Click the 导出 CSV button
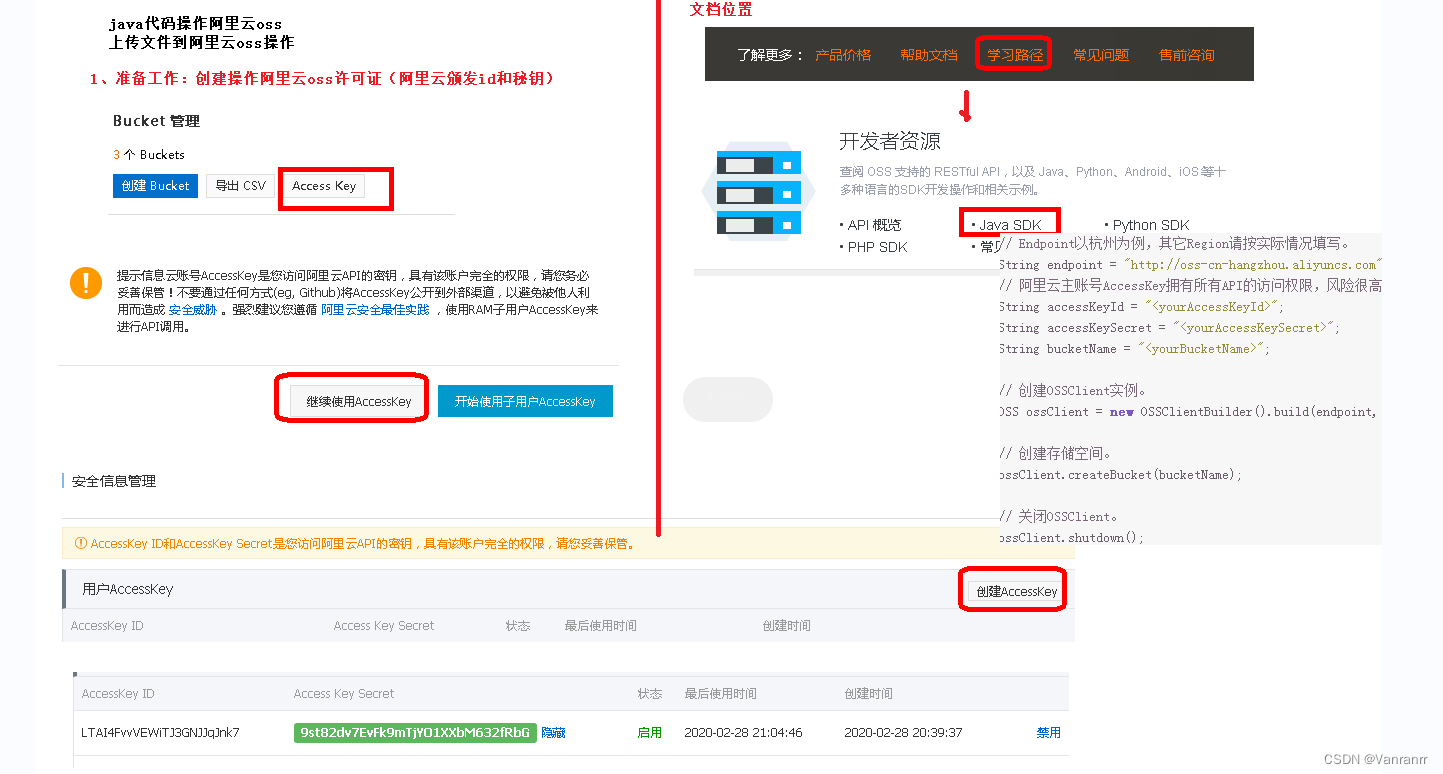This screenshot has width=1443, height=774. 240,186
